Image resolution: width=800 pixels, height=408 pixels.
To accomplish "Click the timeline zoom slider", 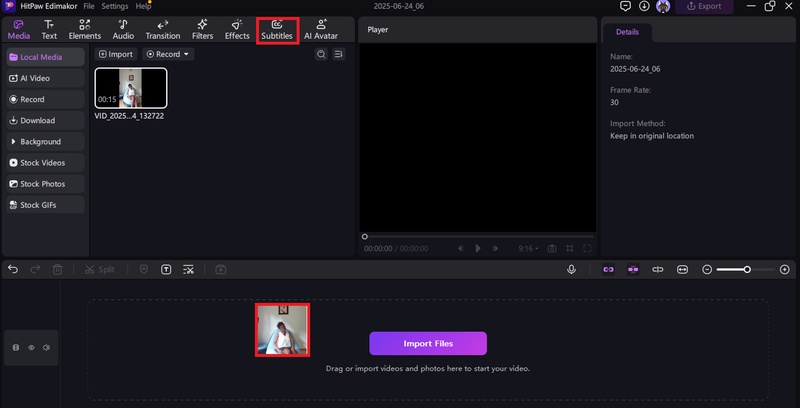I will pos(747,270).
